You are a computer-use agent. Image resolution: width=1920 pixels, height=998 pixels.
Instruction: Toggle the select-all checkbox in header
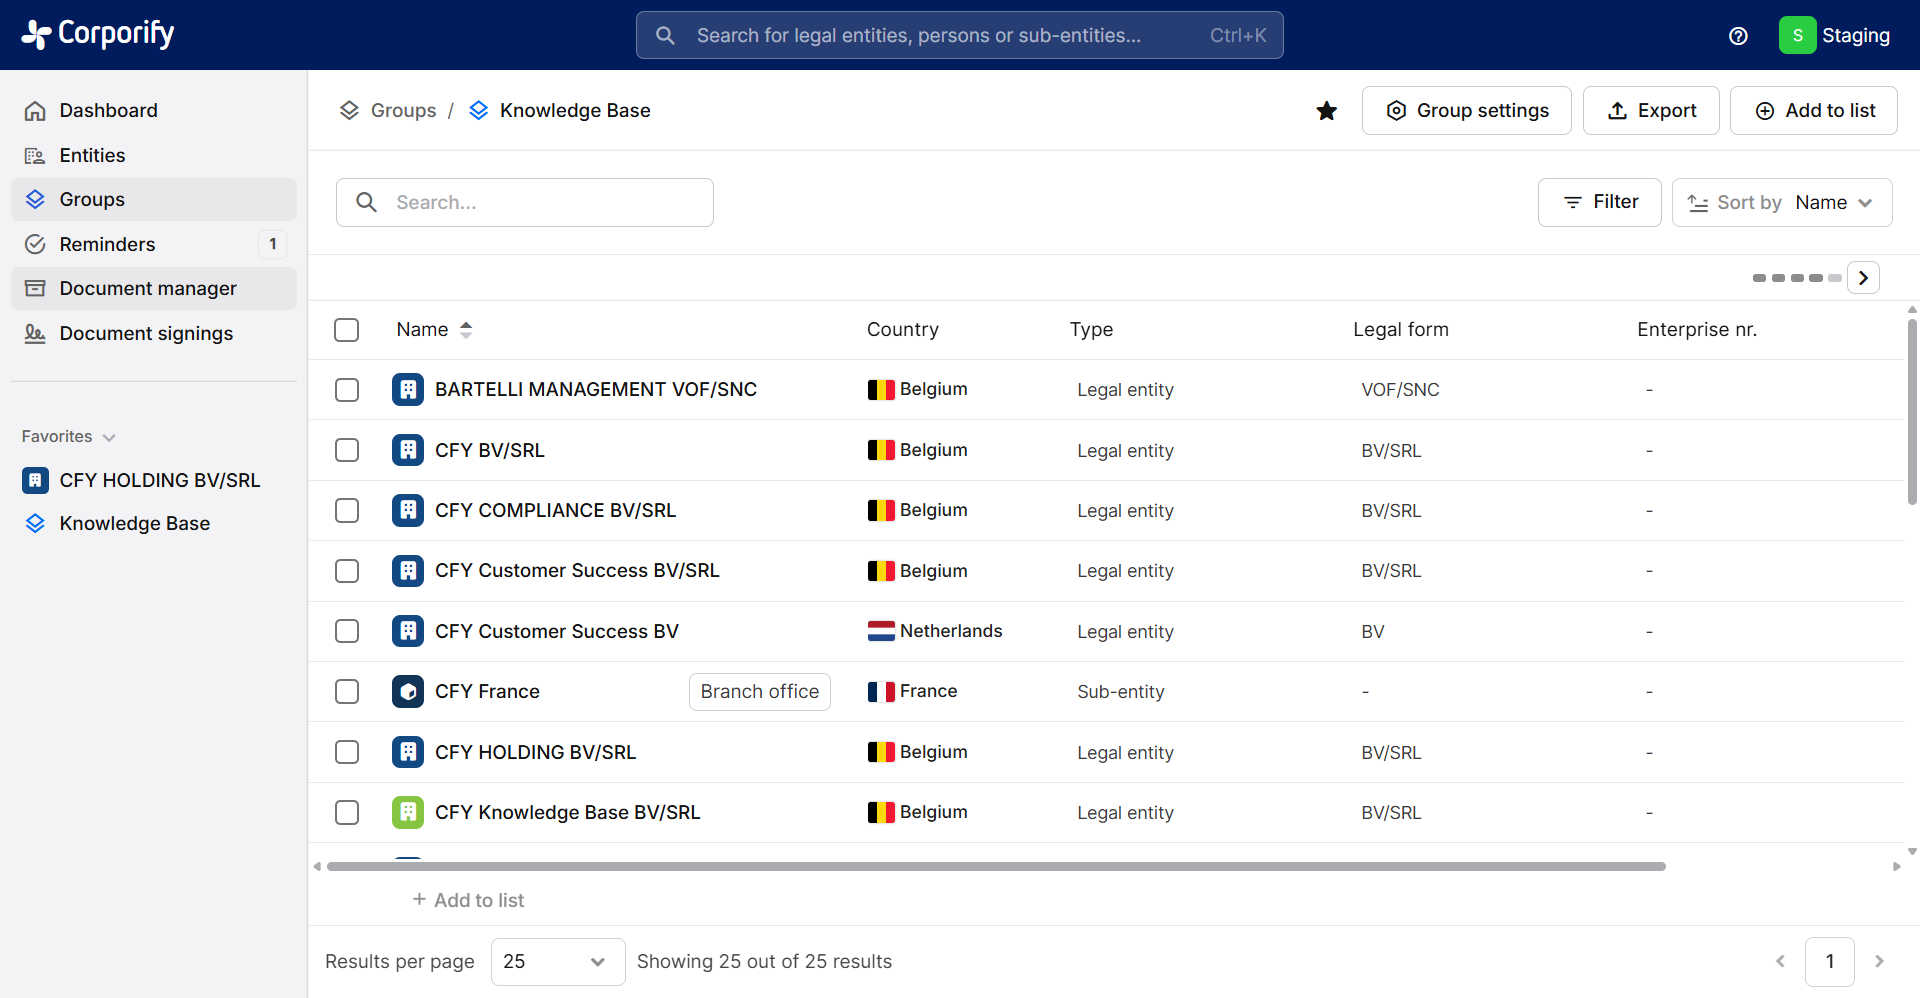pos(347,330)
